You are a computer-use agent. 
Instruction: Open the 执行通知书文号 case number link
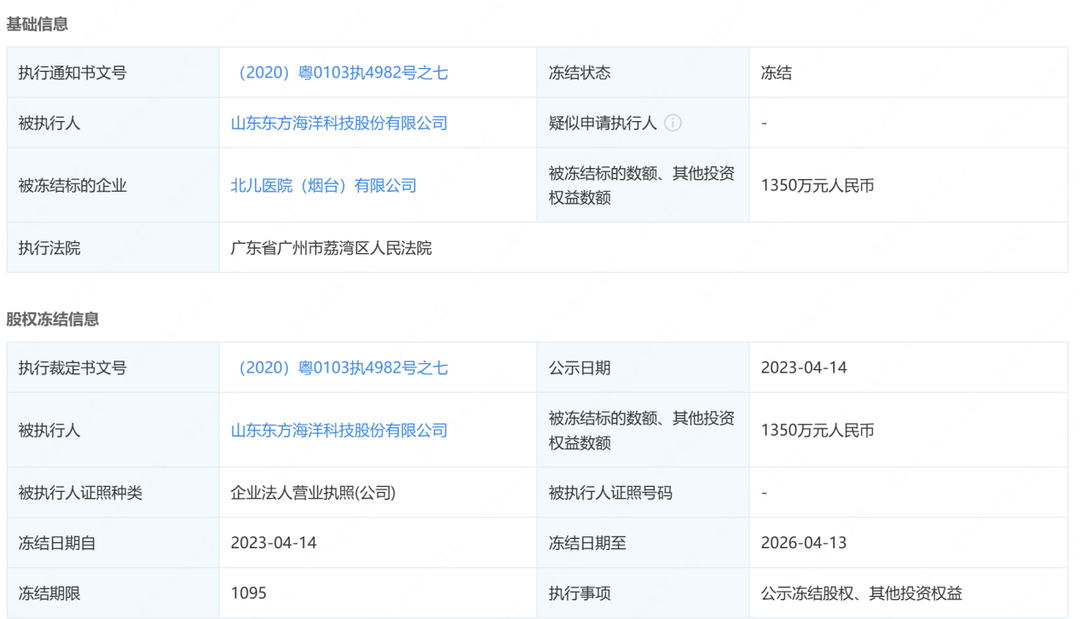(339, 73)
